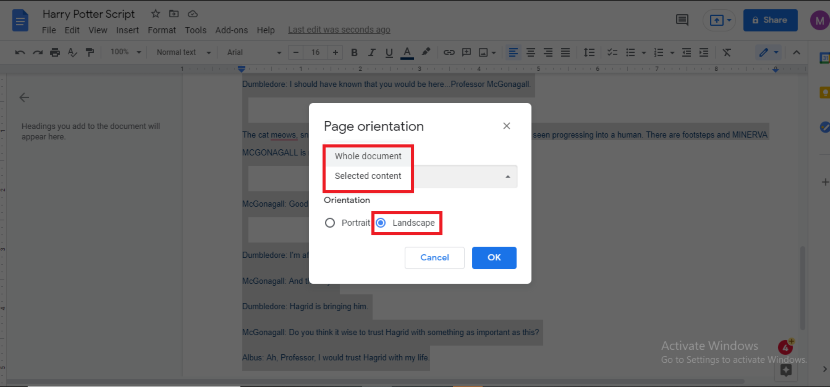Undo the last action
This screenshot has height=387, width=830.
point(20,52)
